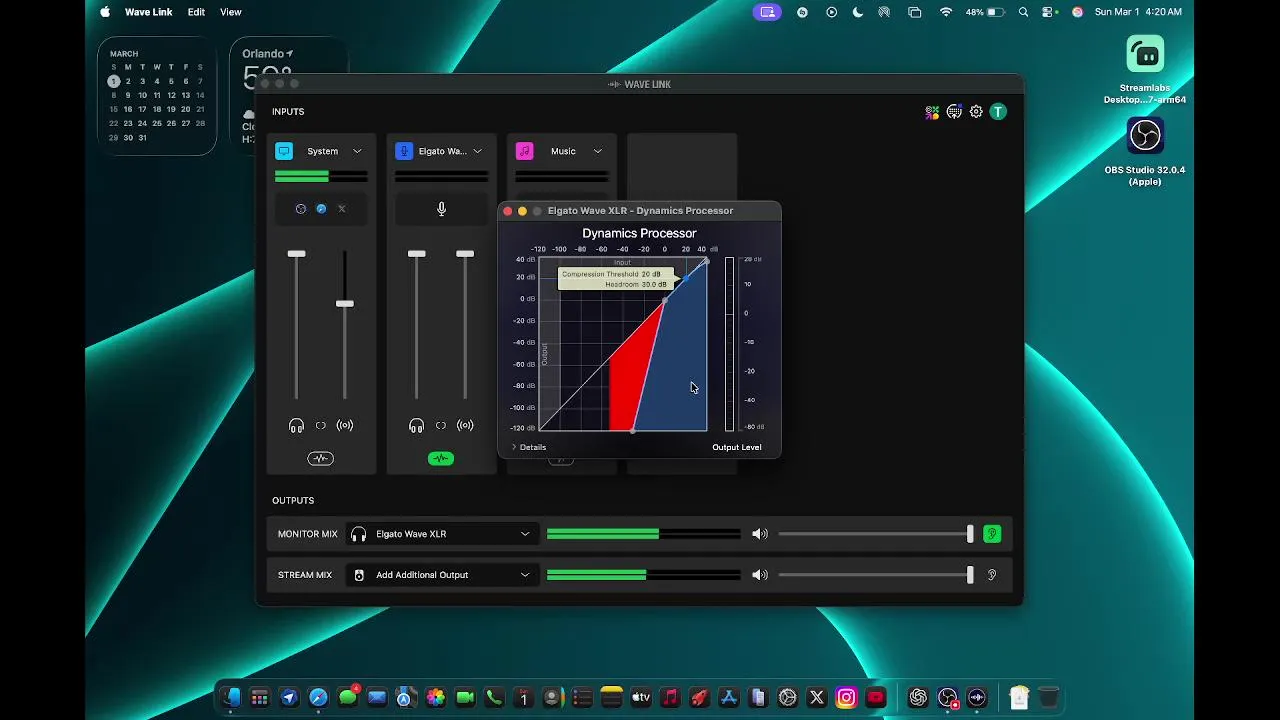Image resolution: width=1280 pixels, height=720 pixels.
Task: Toggle Elgato Wave channel stream broadcast mute
Action: pos(465,426)
